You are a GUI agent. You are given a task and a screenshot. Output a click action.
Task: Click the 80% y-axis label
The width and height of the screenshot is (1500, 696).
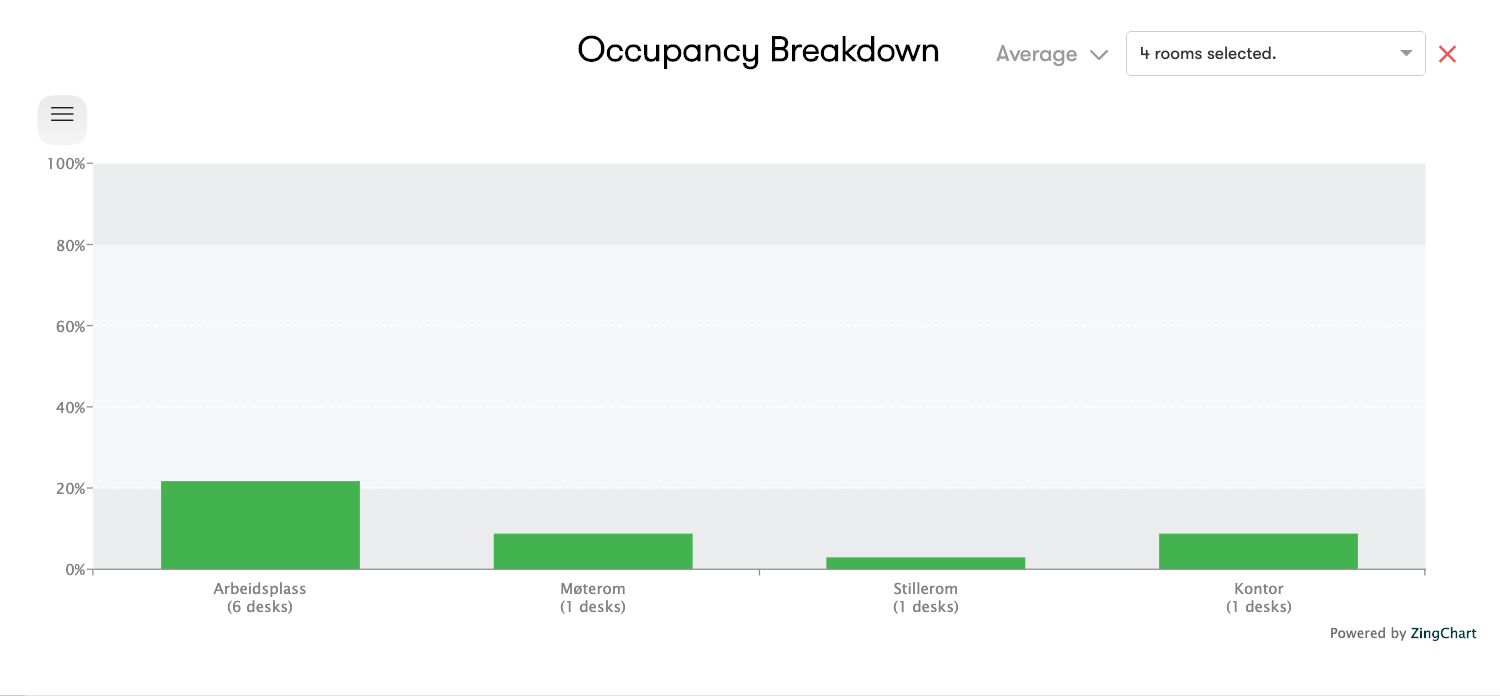pos(70,245)
